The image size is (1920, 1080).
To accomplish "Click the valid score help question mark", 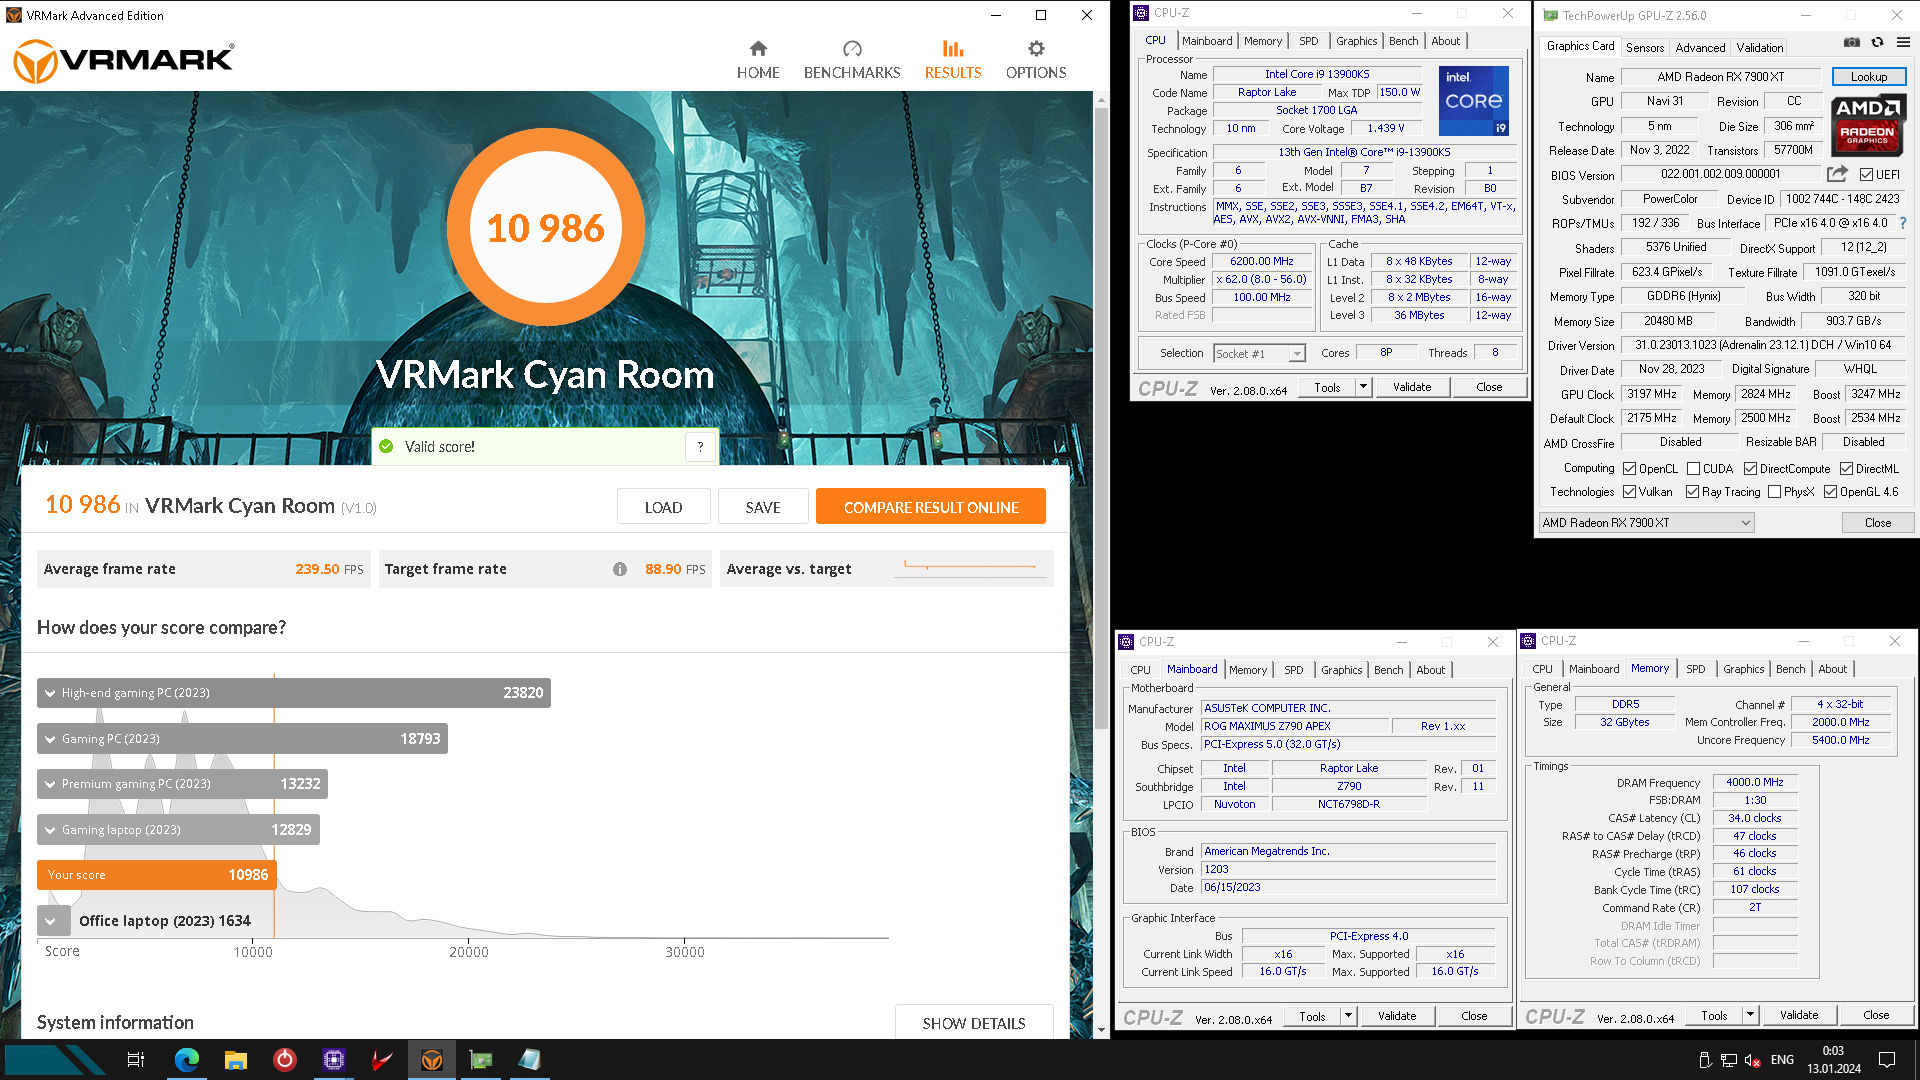I will 701,447.
